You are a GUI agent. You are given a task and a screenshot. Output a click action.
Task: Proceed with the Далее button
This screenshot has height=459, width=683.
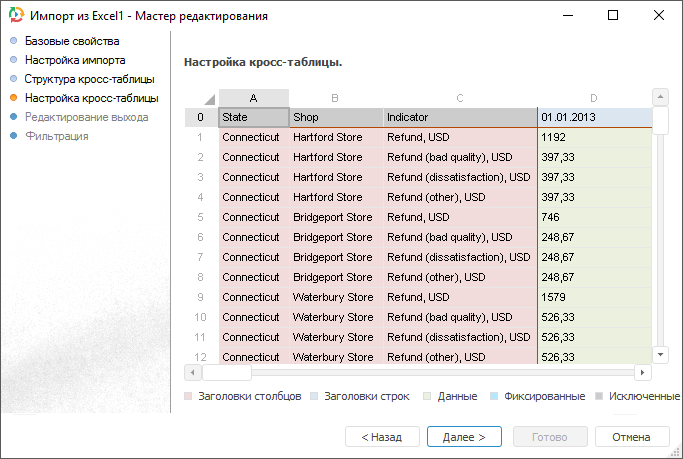coord(464,437)
